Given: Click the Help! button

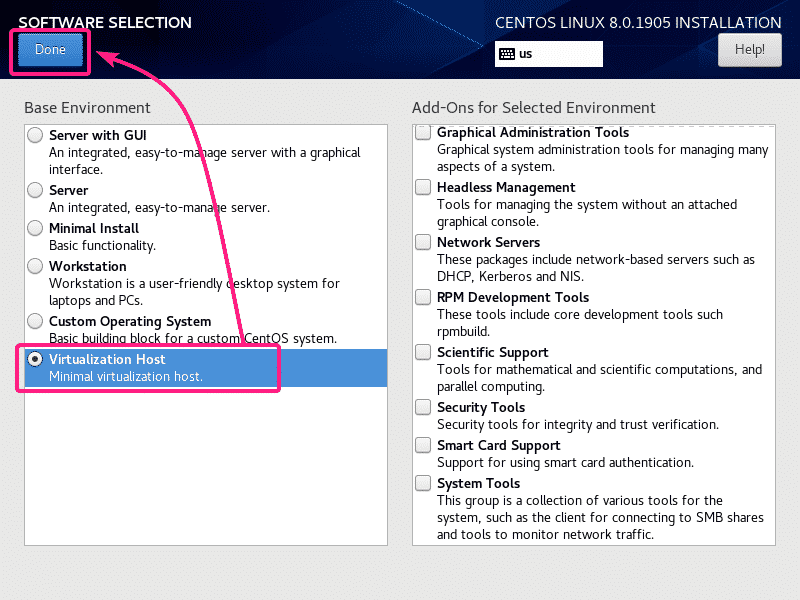Looking at the screenshot, I should 749,49.
